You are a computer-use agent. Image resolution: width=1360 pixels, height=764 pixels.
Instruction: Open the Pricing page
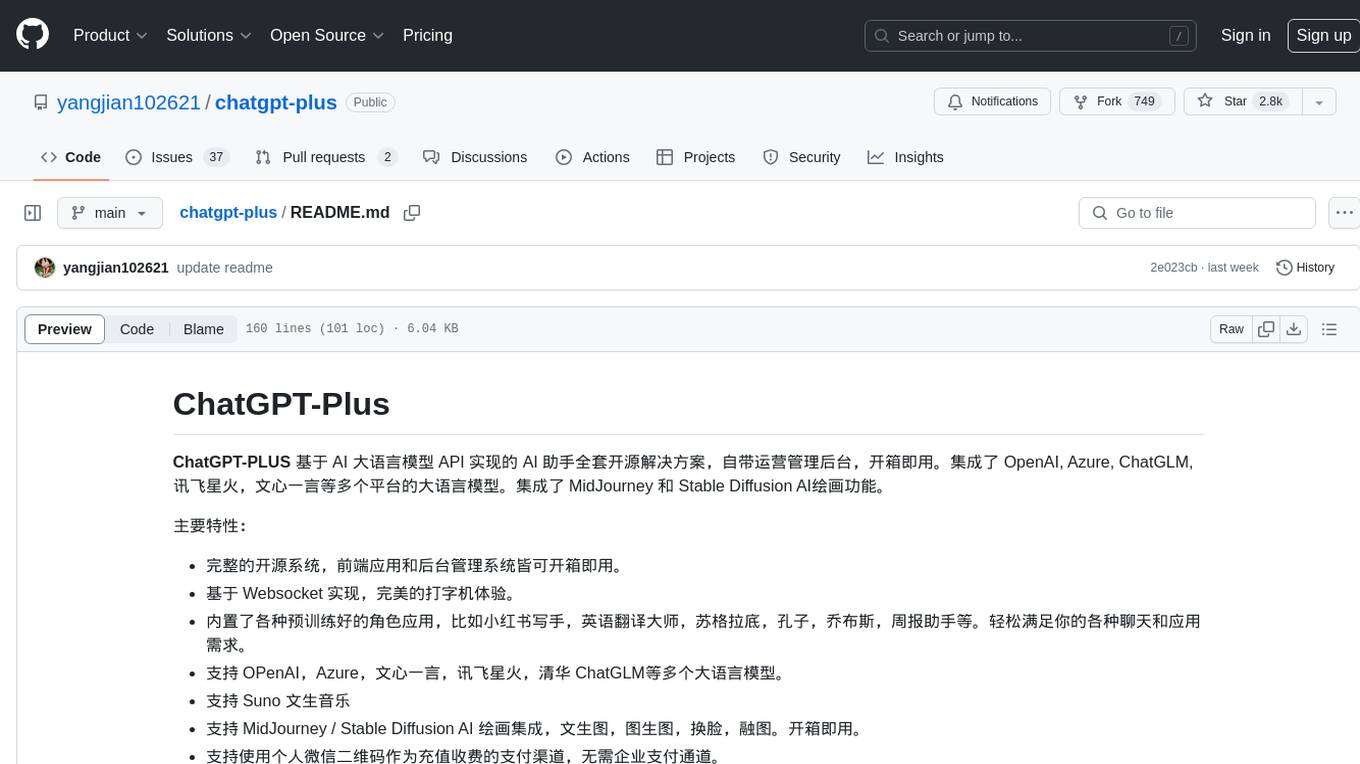coord(427,35)
